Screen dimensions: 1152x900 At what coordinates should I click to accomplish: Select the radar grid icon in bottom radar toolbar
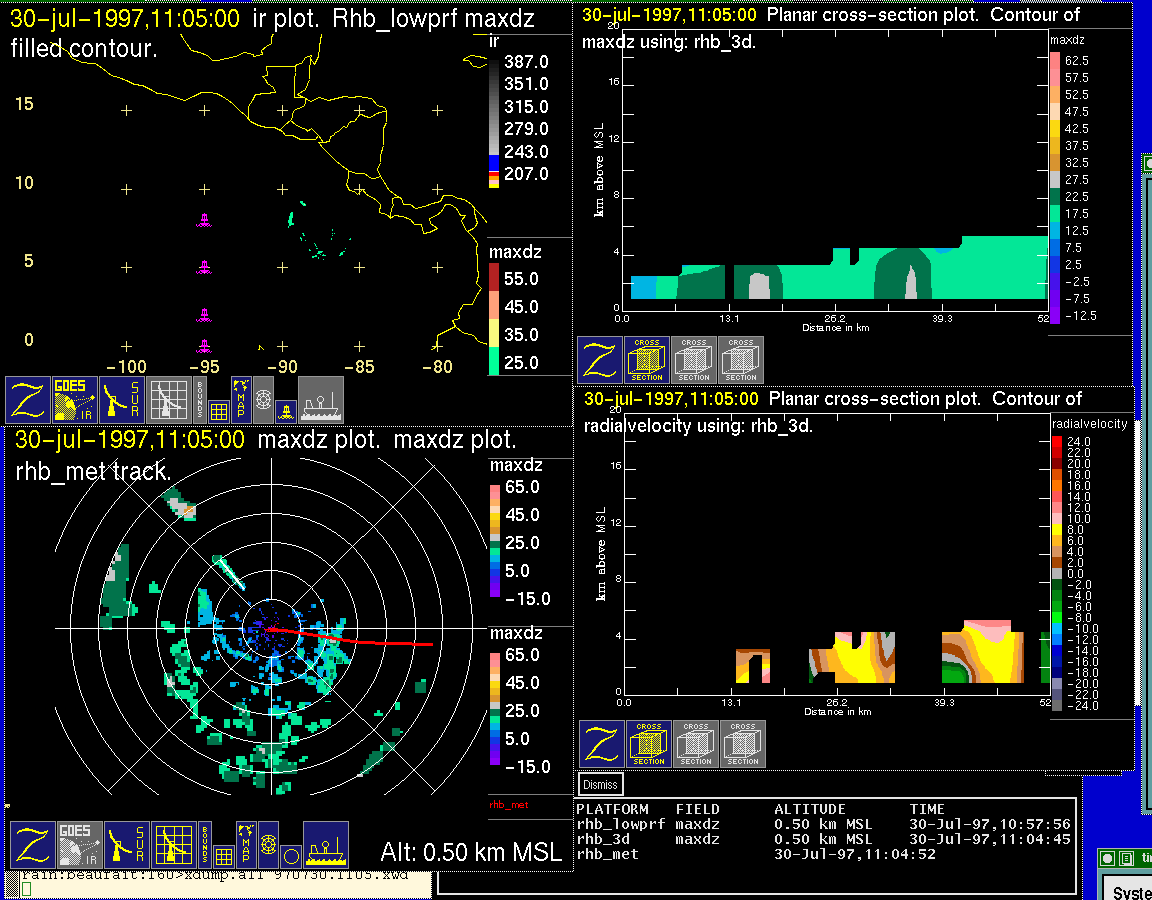pyautogui.click(x=172, y=845)
